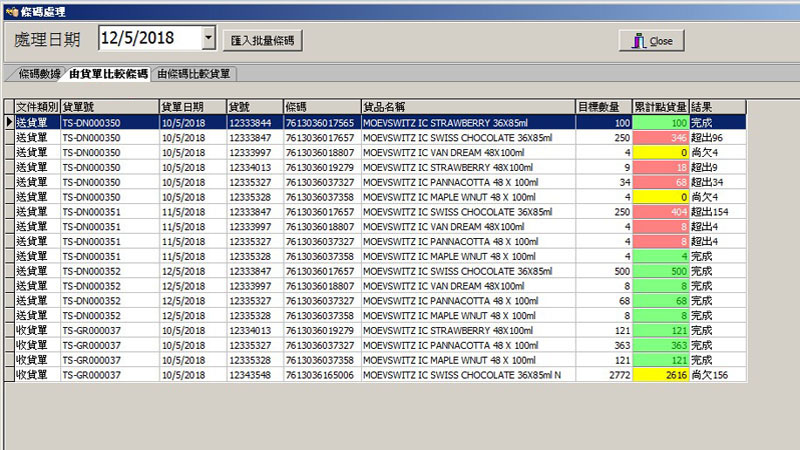Click the green 500 counted quantity cell
The image size is (800, 450).
click(660, 271)
